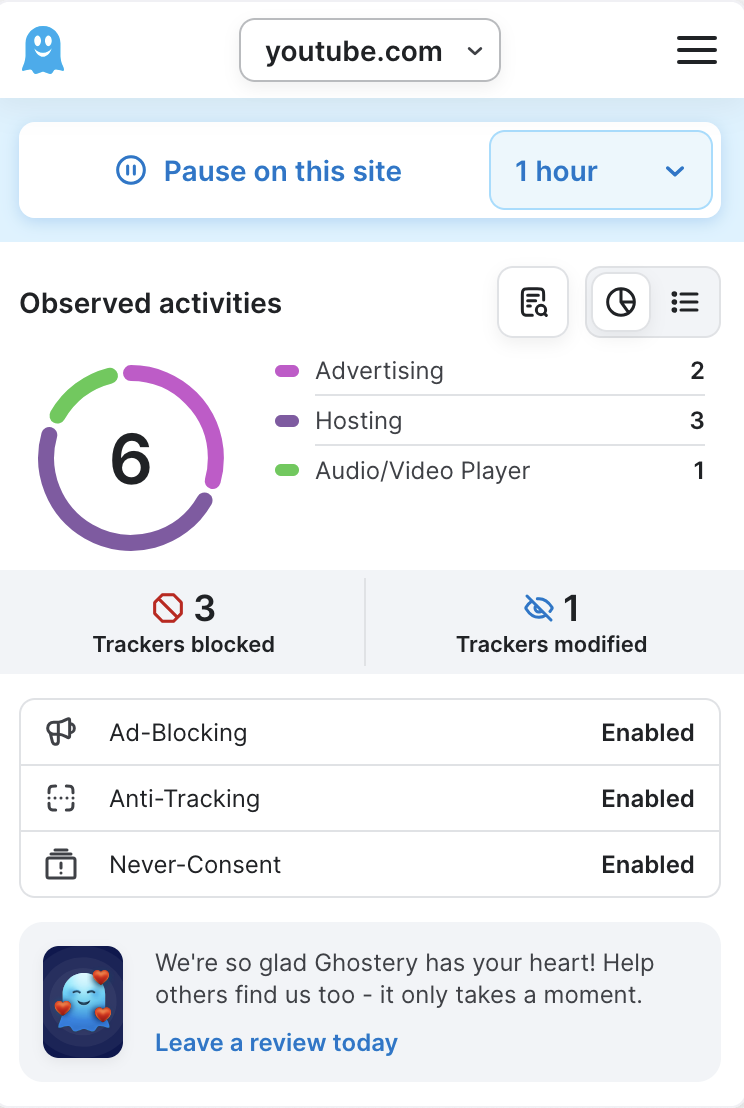
Task: Select the pie chart view icon
Action: pyautogui.click(x=621, y=302)
